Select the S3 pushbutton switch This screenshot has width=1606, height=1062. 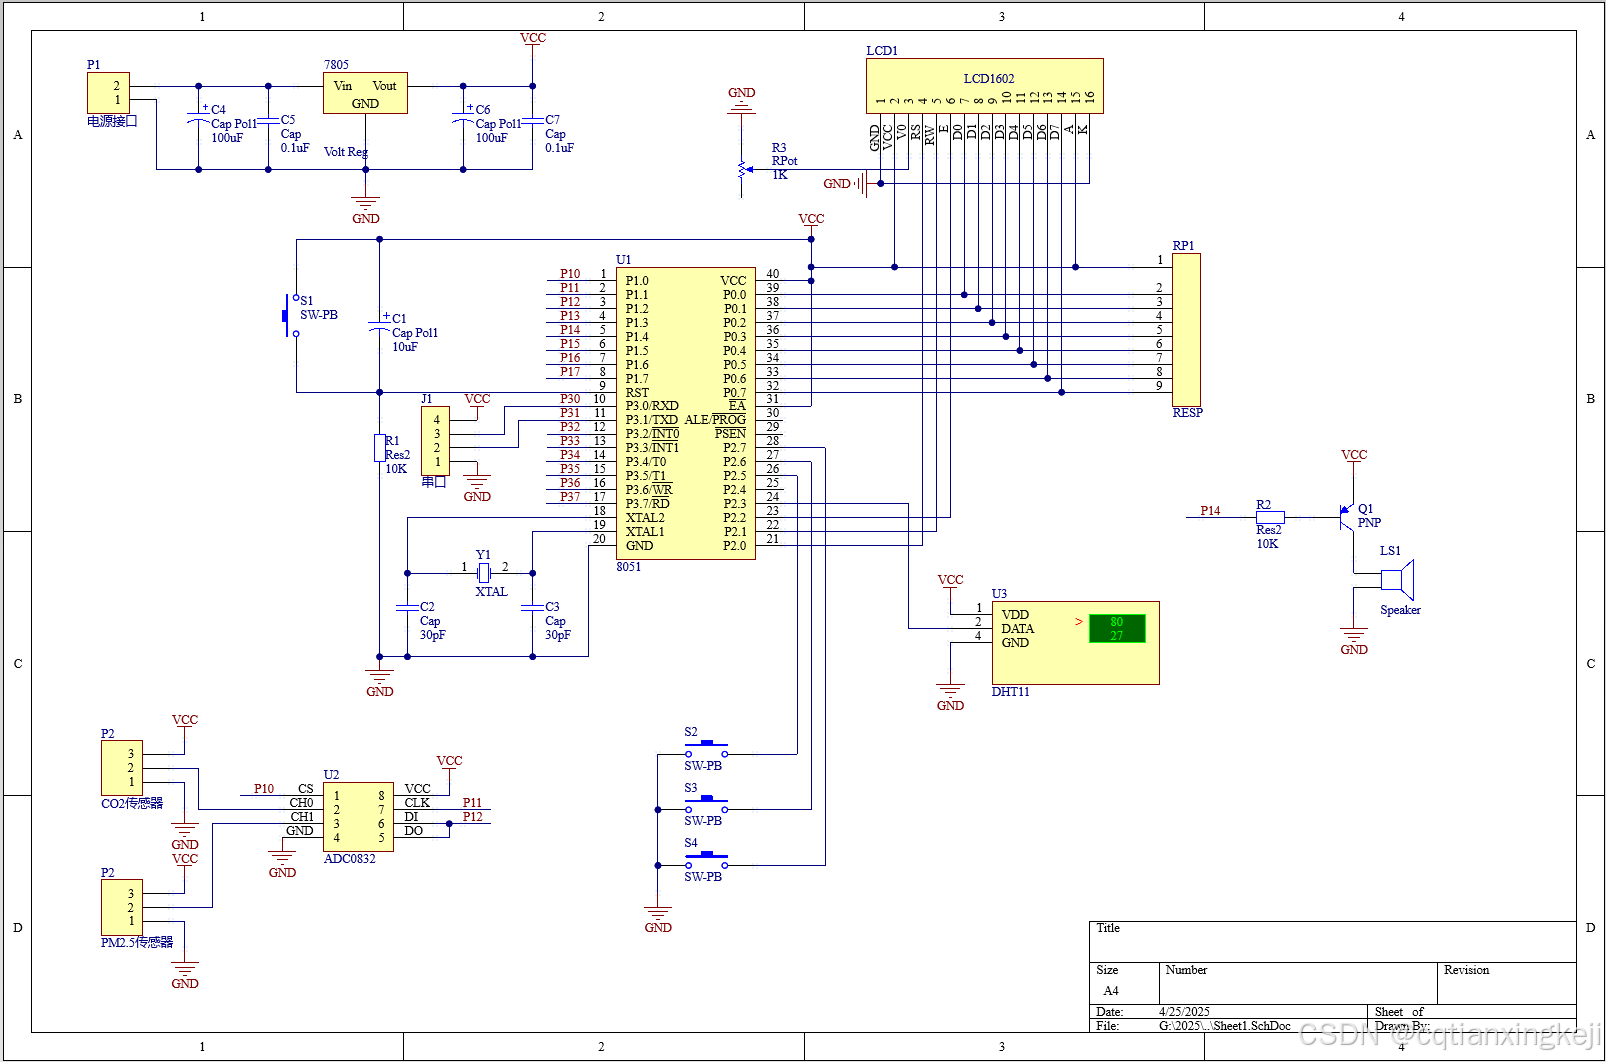[x=707, y=803]
